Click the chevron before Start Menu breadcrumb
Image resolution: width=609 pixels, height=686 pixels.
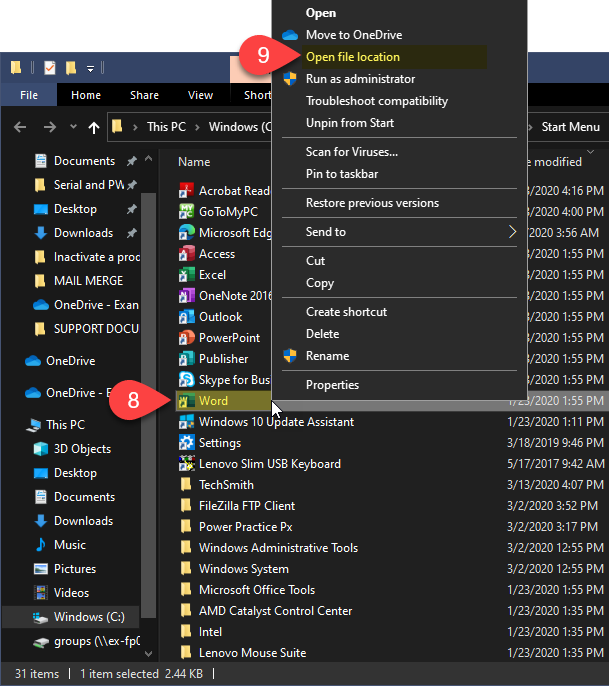pos(531,127)
